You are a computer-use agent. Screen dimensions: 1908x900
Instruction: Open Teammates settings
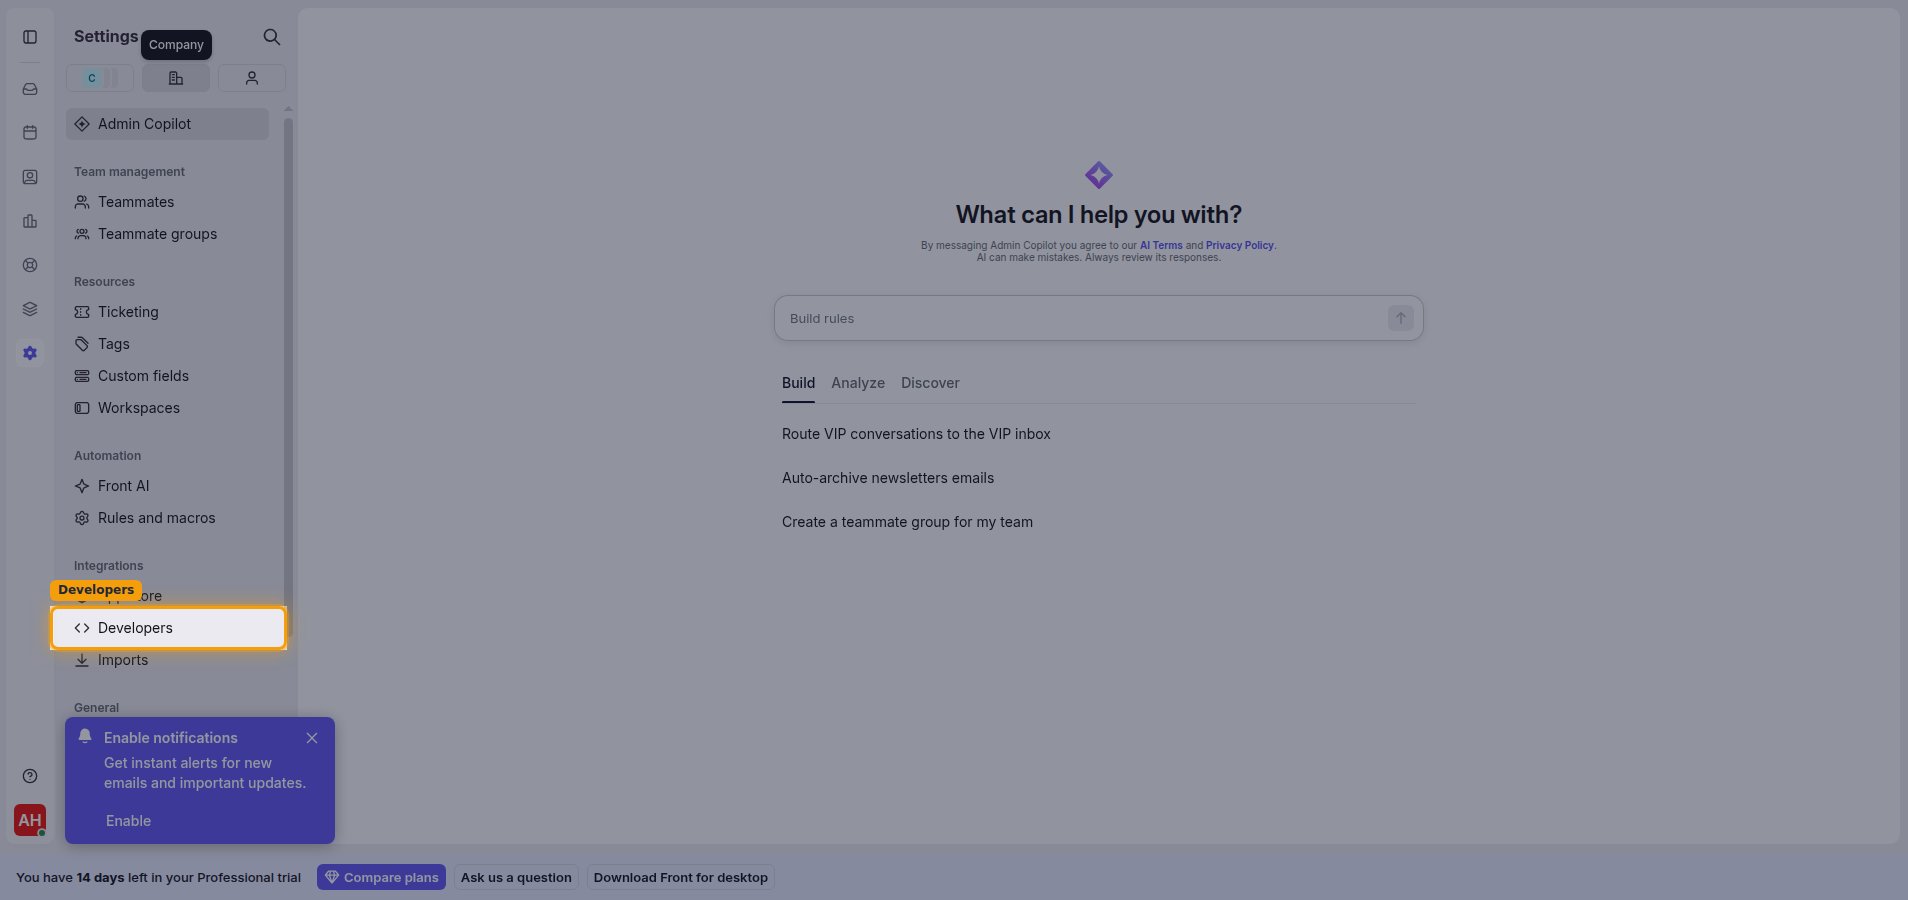pos(167,202)
